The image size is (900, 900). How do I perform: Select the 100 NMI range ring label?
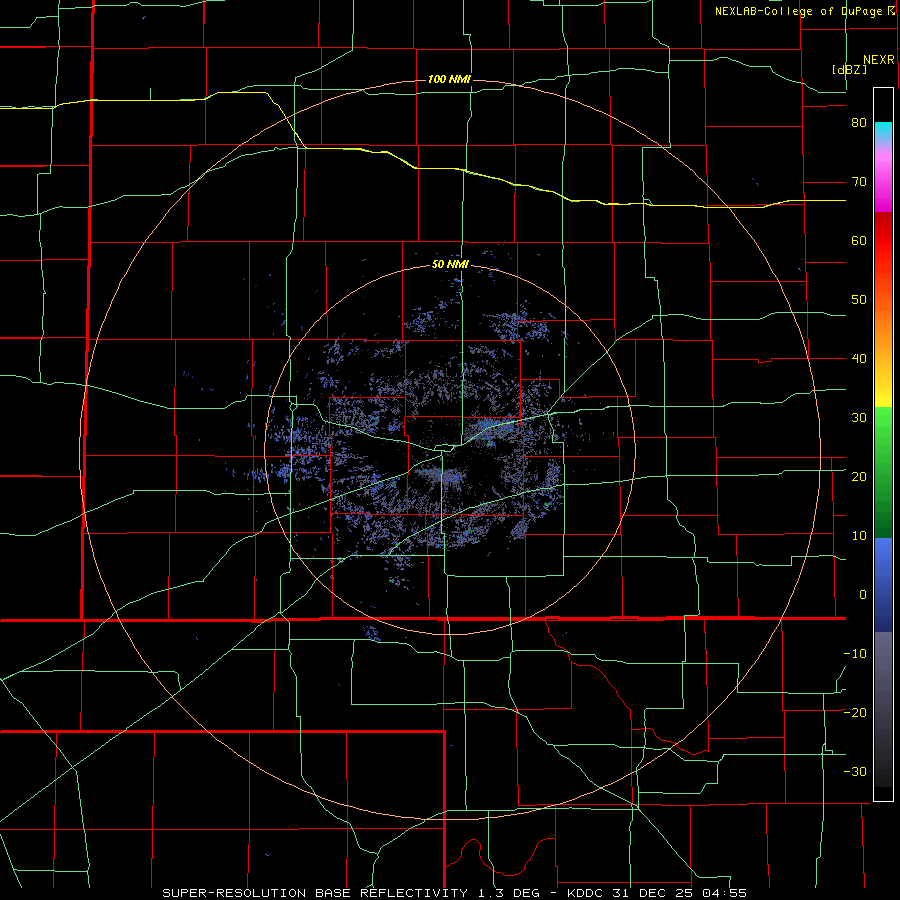click(449, 79)
